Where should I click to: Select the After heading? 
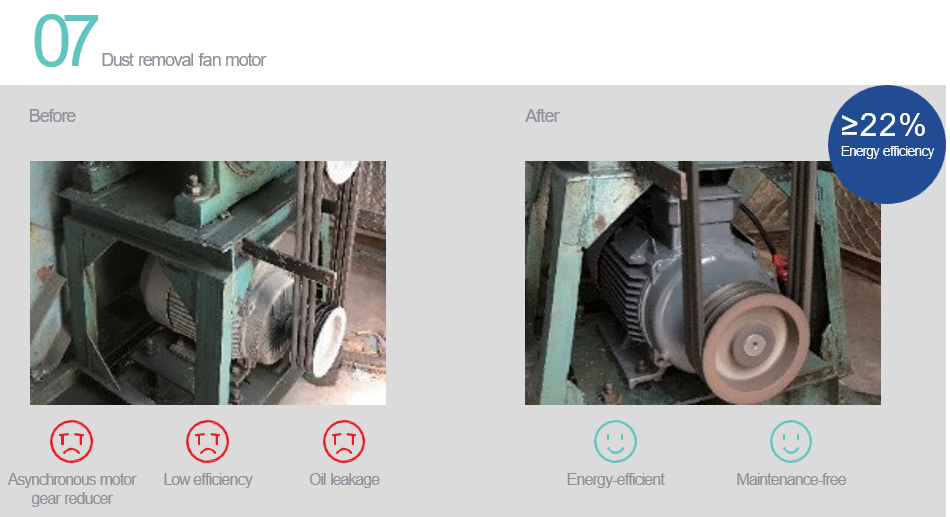542,116
